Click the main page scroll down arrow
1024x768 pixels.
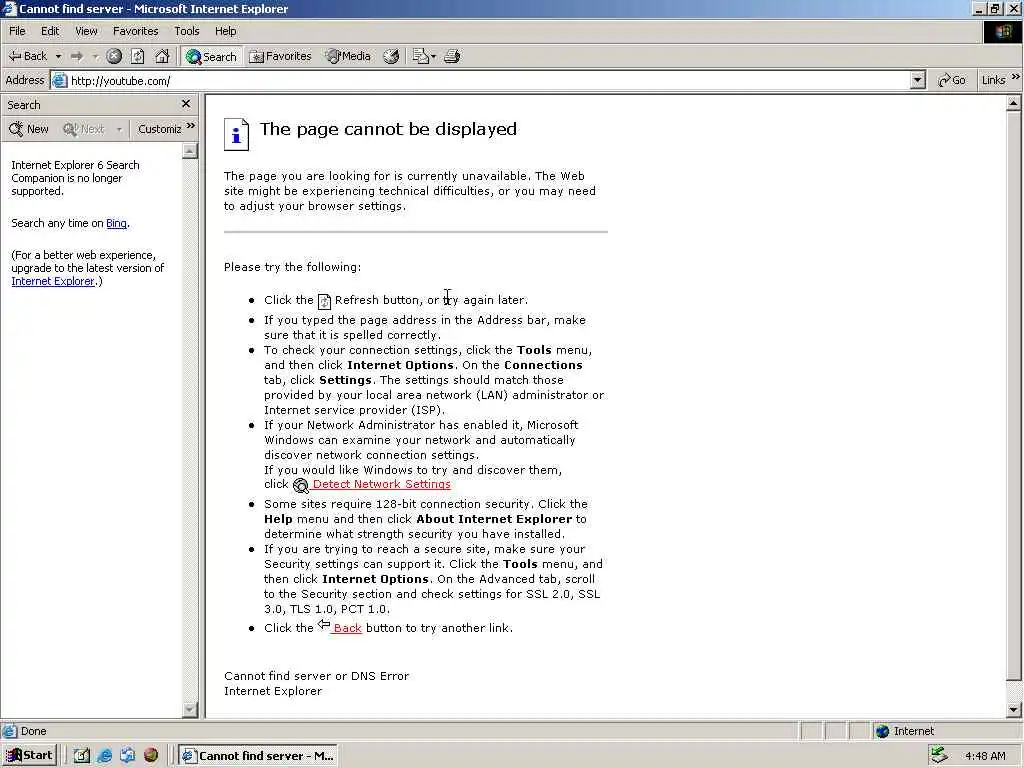pos(1013,710)
